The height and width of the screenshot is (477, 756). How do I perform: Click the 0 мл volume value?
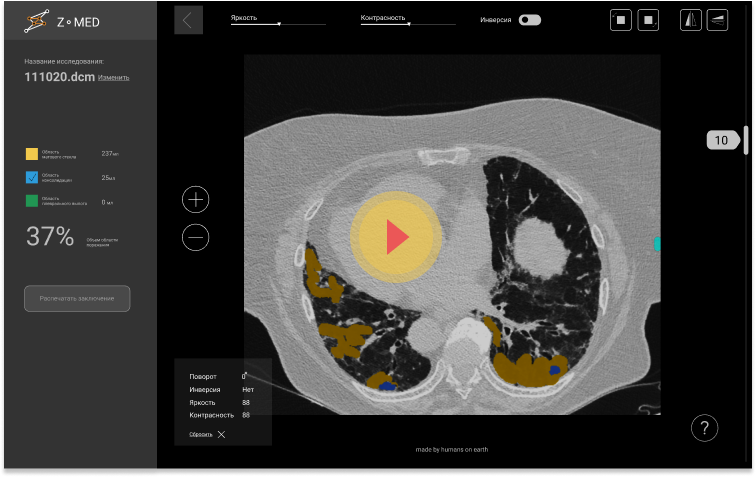point(107,202)
